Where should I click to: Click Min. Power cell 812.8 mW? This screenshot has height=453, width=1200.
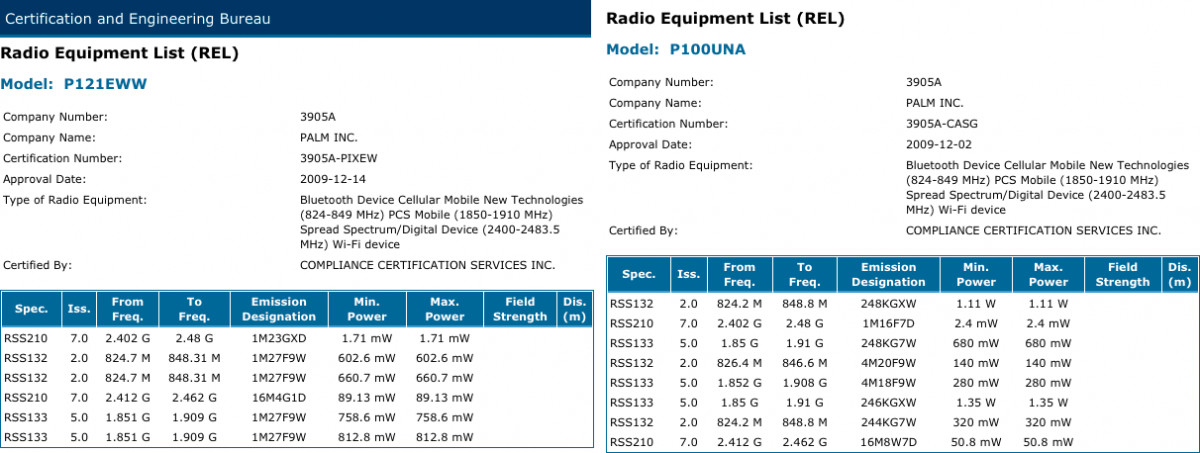pos(366,437)
